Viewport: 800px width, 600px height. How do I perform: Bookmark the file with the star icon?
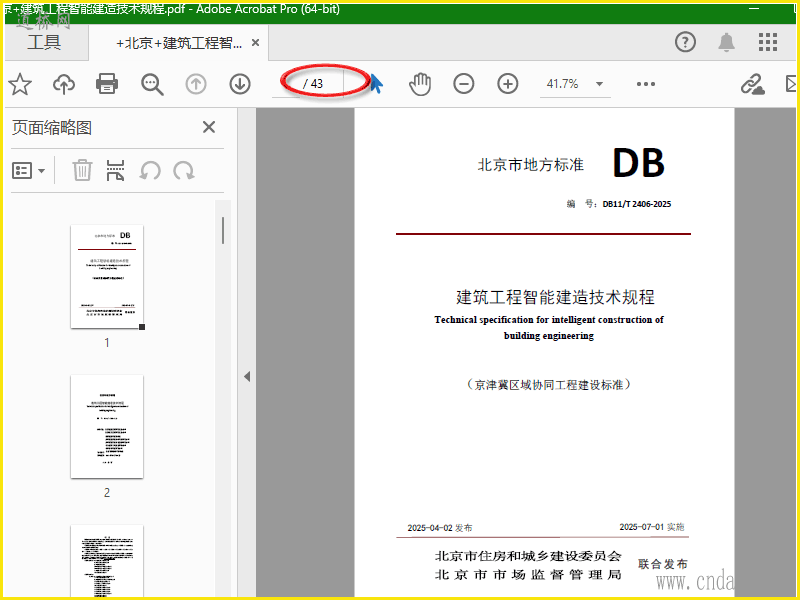pyautogui.click(x=20, y=84)
